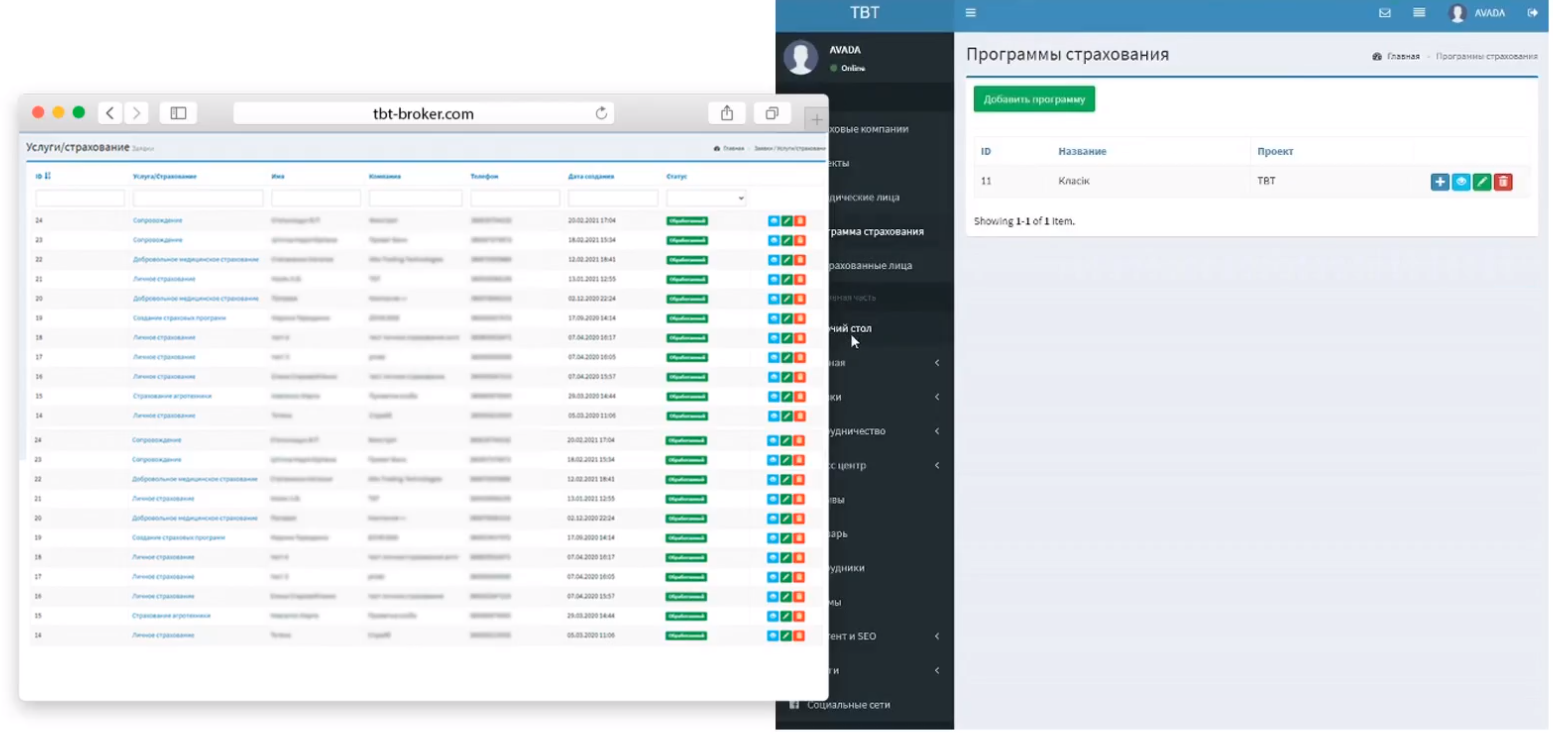1553x735 pixels.
Task: Click the Safari share icon
Action: [727, 113]
